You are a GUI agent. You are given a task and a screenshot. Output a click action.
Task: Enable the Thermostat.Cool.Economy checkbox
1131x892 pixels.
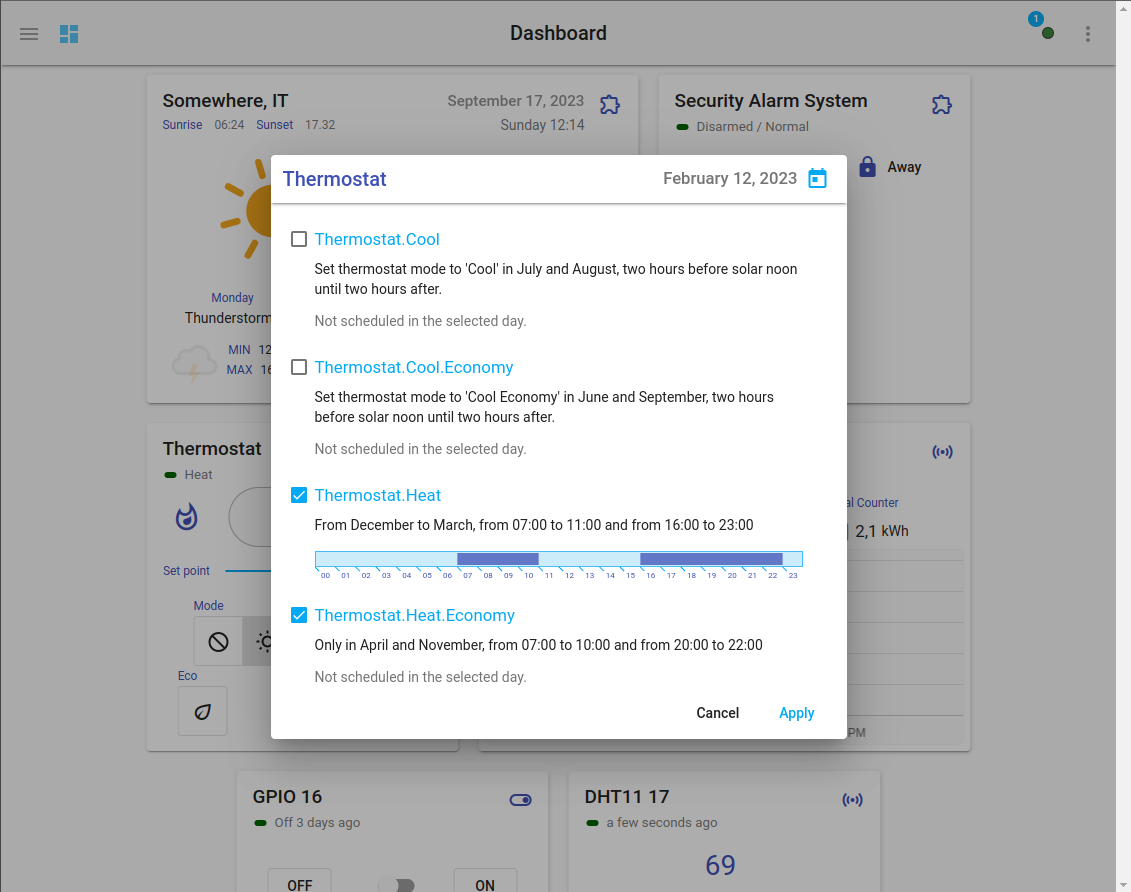299,367
